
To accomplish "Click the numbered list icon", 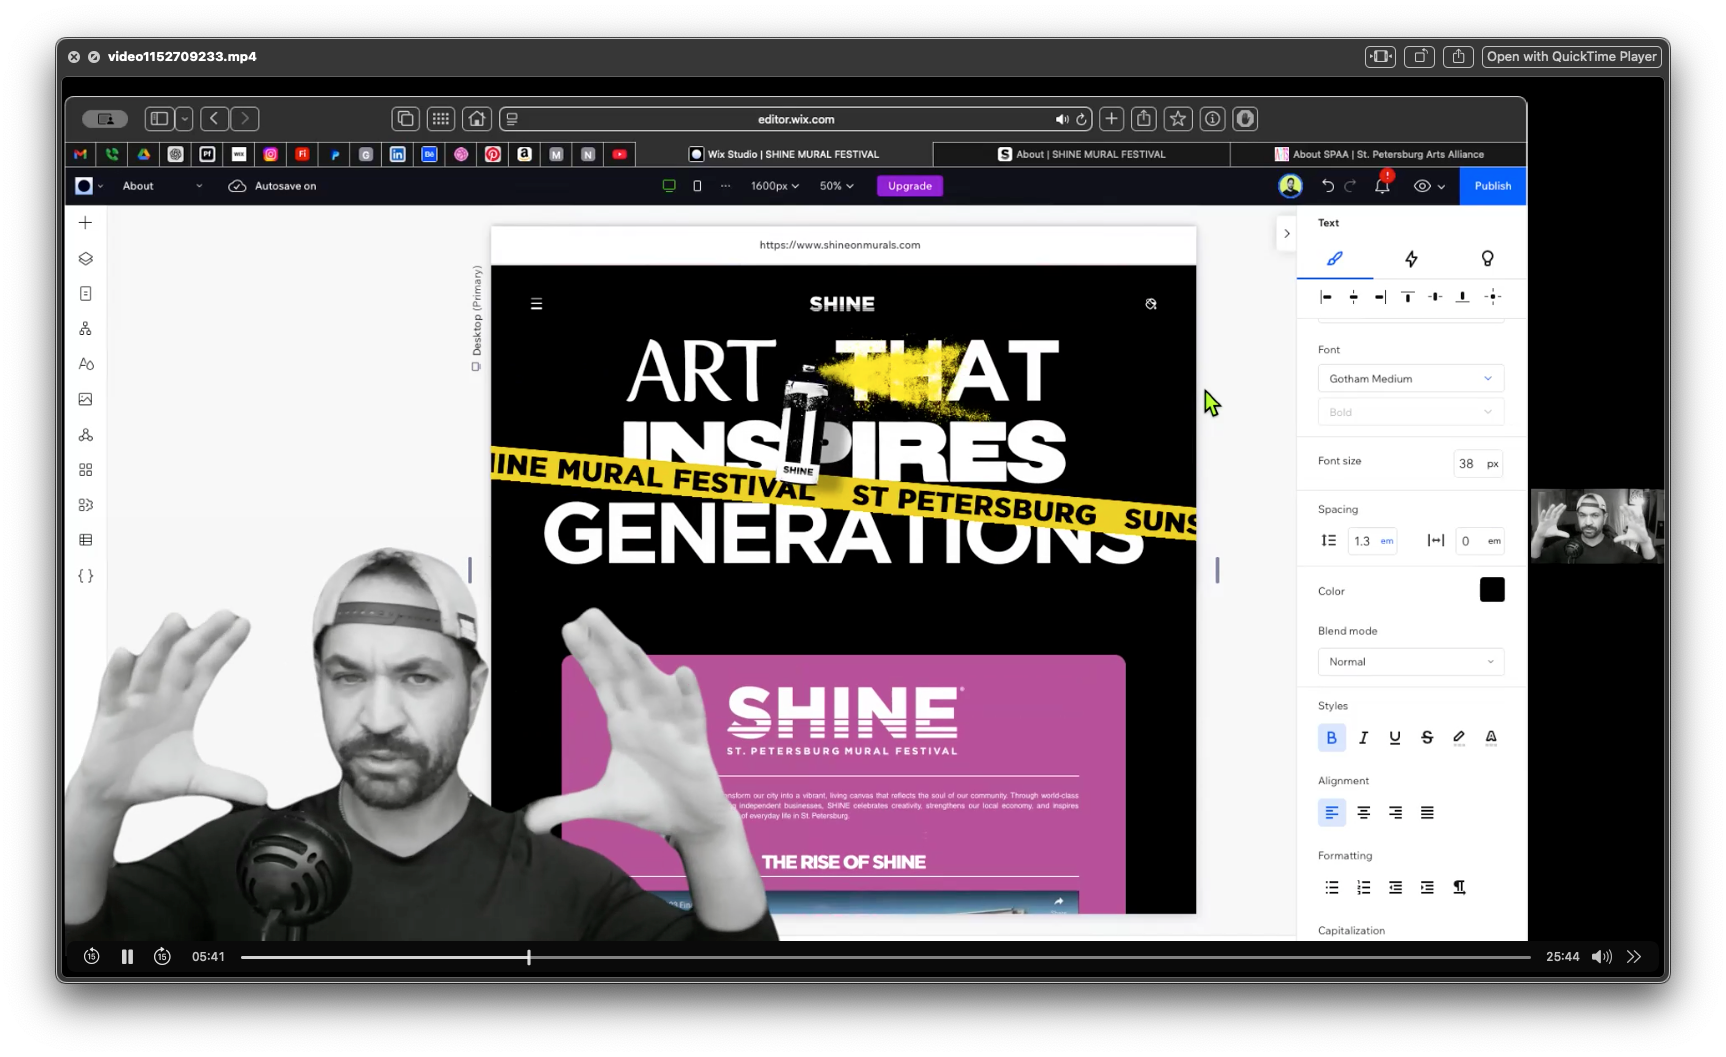I will point(1363,888).
